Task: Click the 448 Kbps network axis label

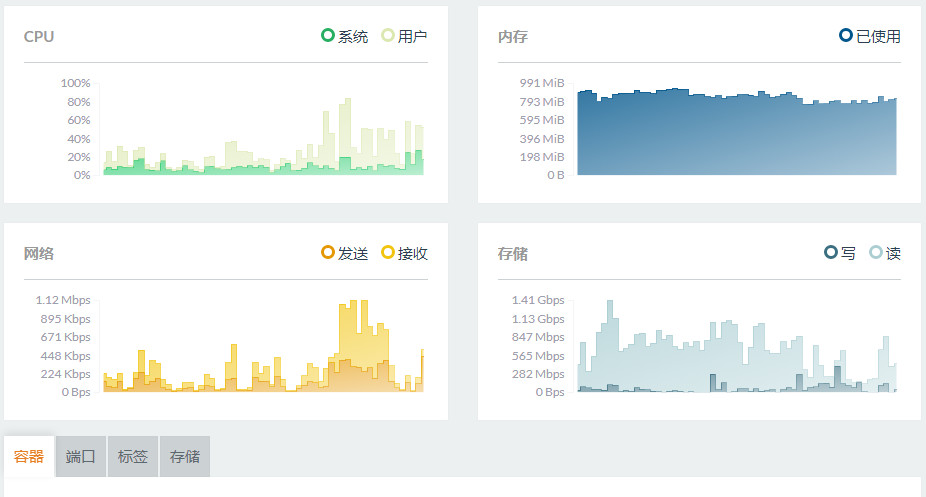Action: [x=66, y=357]
